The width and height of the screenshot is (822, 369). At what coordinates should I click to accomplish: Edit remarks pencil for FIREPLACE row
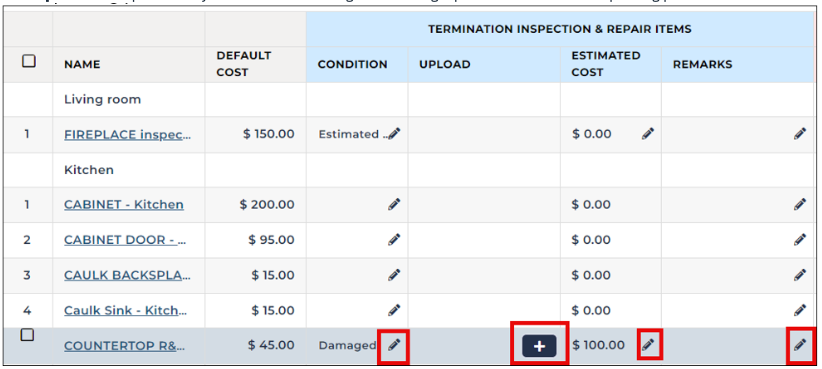[800, 134]
